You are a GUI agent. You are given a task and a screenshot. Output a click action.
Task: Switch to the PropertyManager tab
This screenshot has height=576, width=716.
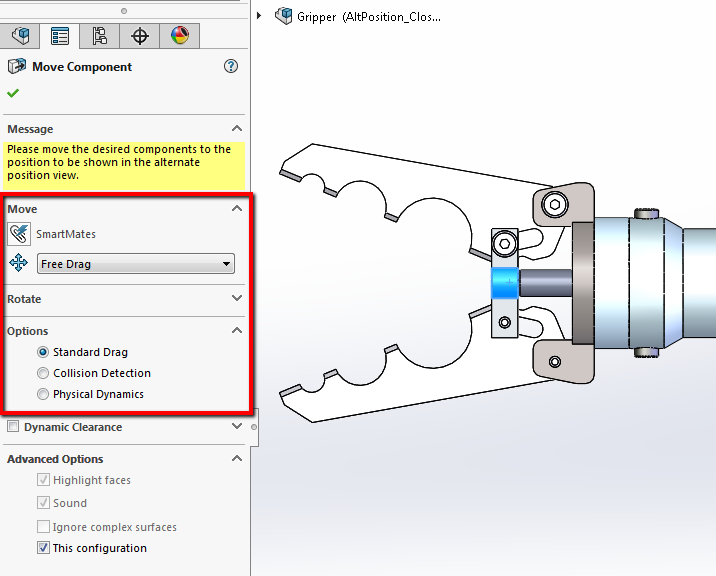click(60, 36)
